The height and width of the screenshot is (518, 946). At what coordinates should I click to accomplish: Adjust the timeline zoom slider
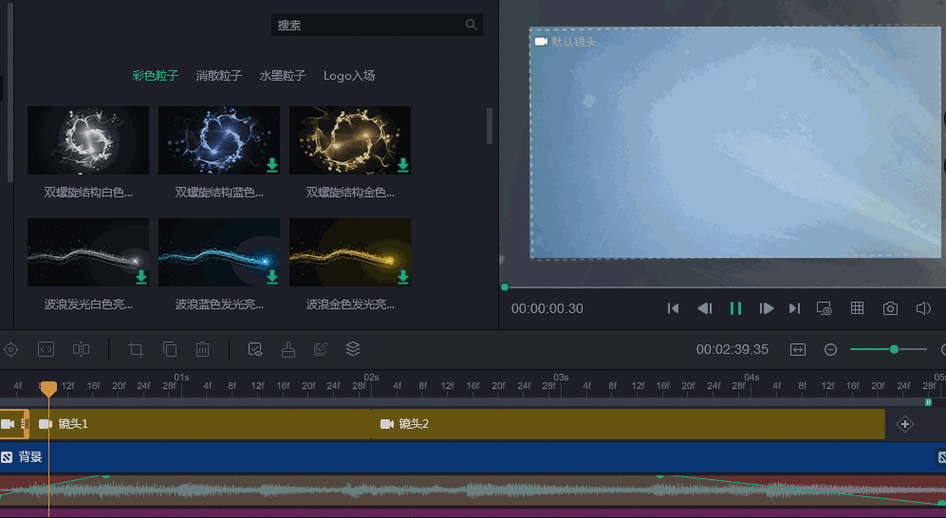coord(894,349)
